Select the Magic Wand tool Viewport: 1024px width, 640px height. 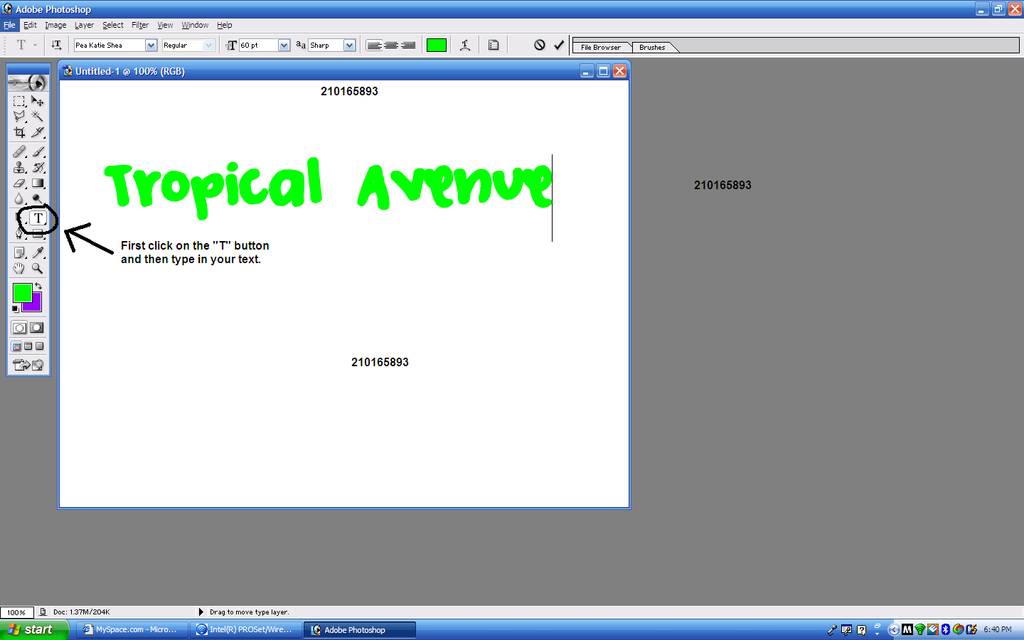(x=37, y=116)
